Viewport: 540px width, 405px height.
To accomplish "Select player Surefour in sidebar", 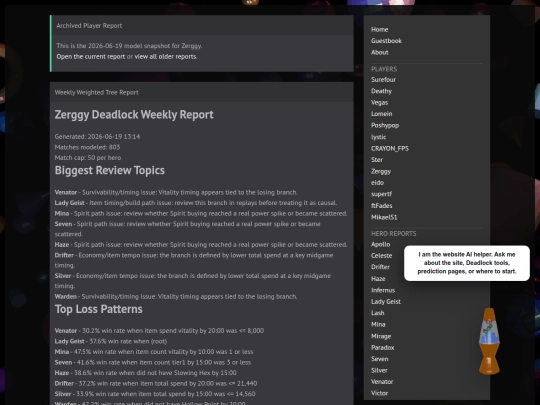I will pos(383,80).
